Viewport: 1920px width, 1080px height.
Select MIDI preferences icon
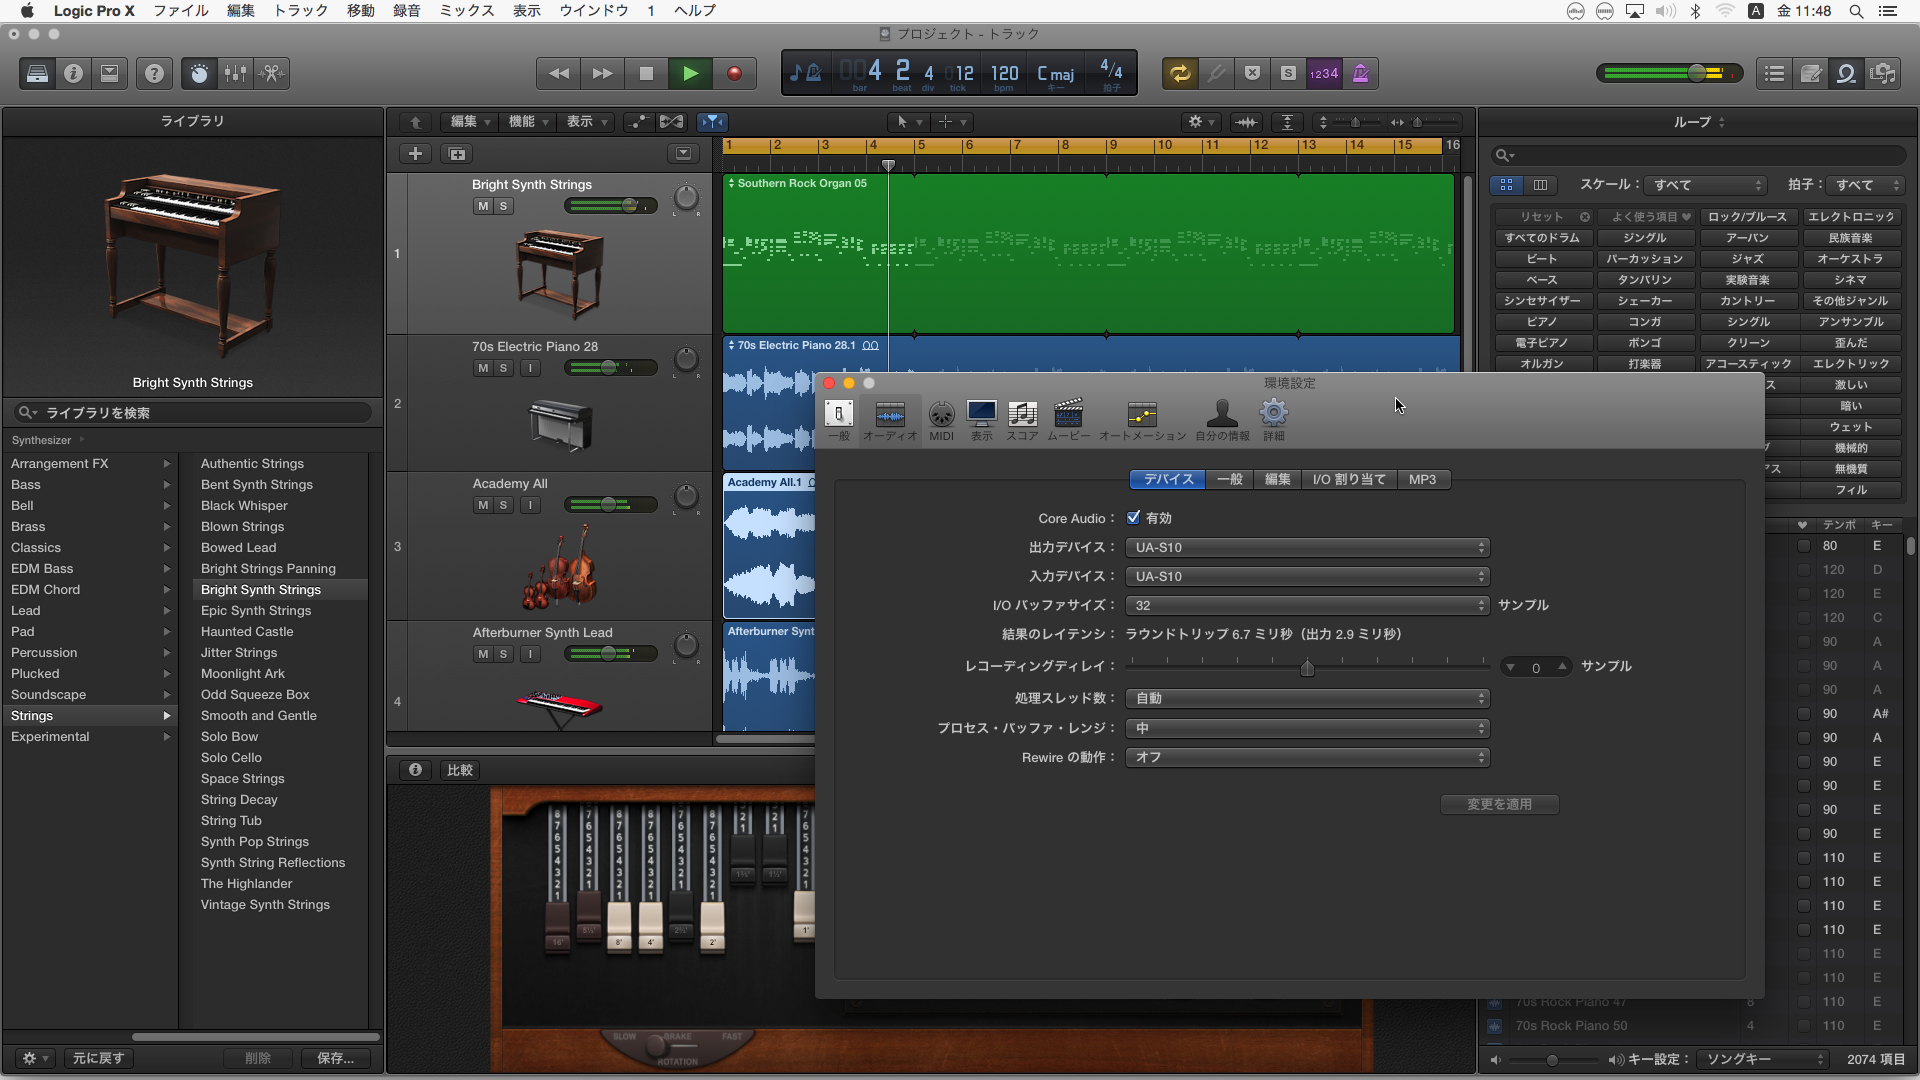tap(941, 420)
